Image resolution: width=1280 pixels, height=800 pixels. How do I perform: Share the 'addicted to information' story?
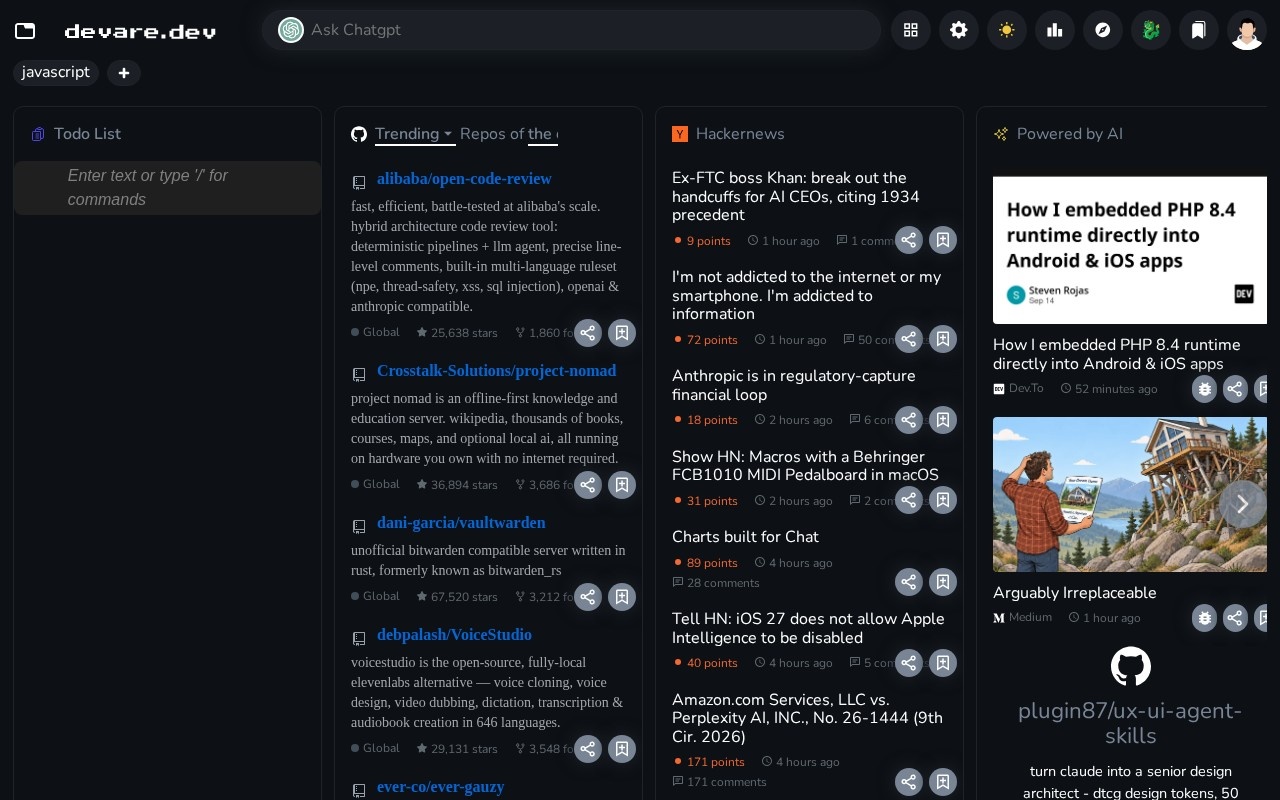pos(908,339)
